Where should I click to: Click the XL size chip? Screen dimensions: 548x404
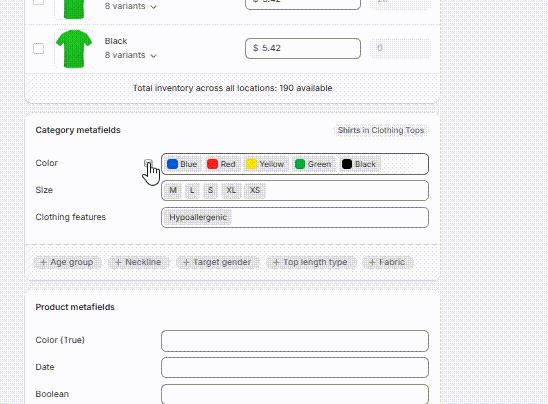(231, 190)
